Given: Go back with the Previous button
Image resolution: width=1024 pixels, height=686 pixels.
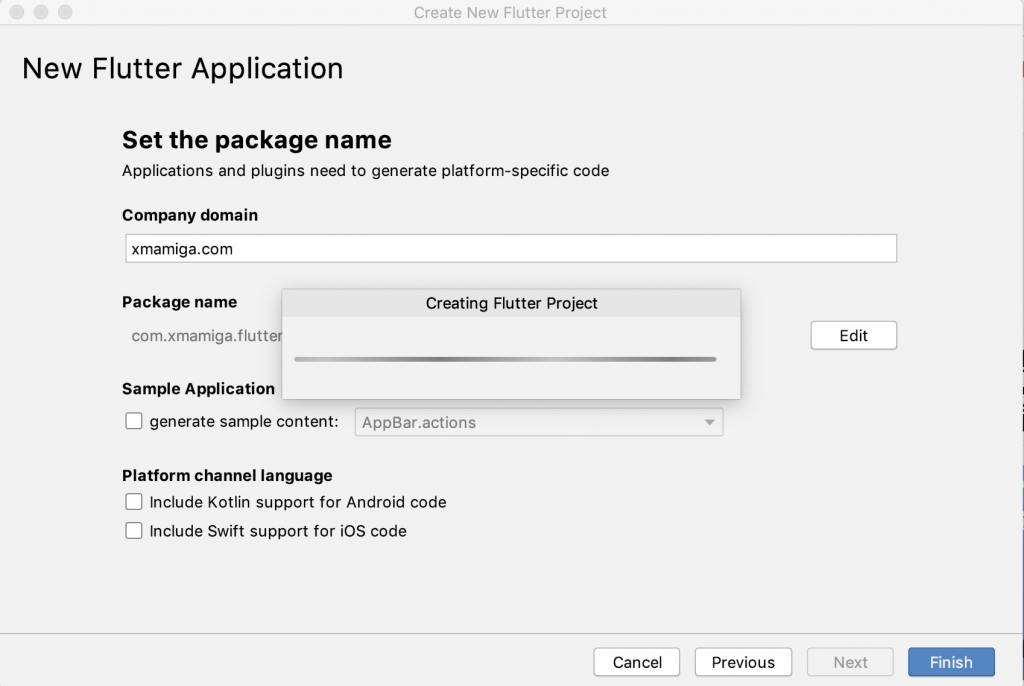Looking at the screenshot, I should point(743,662).
